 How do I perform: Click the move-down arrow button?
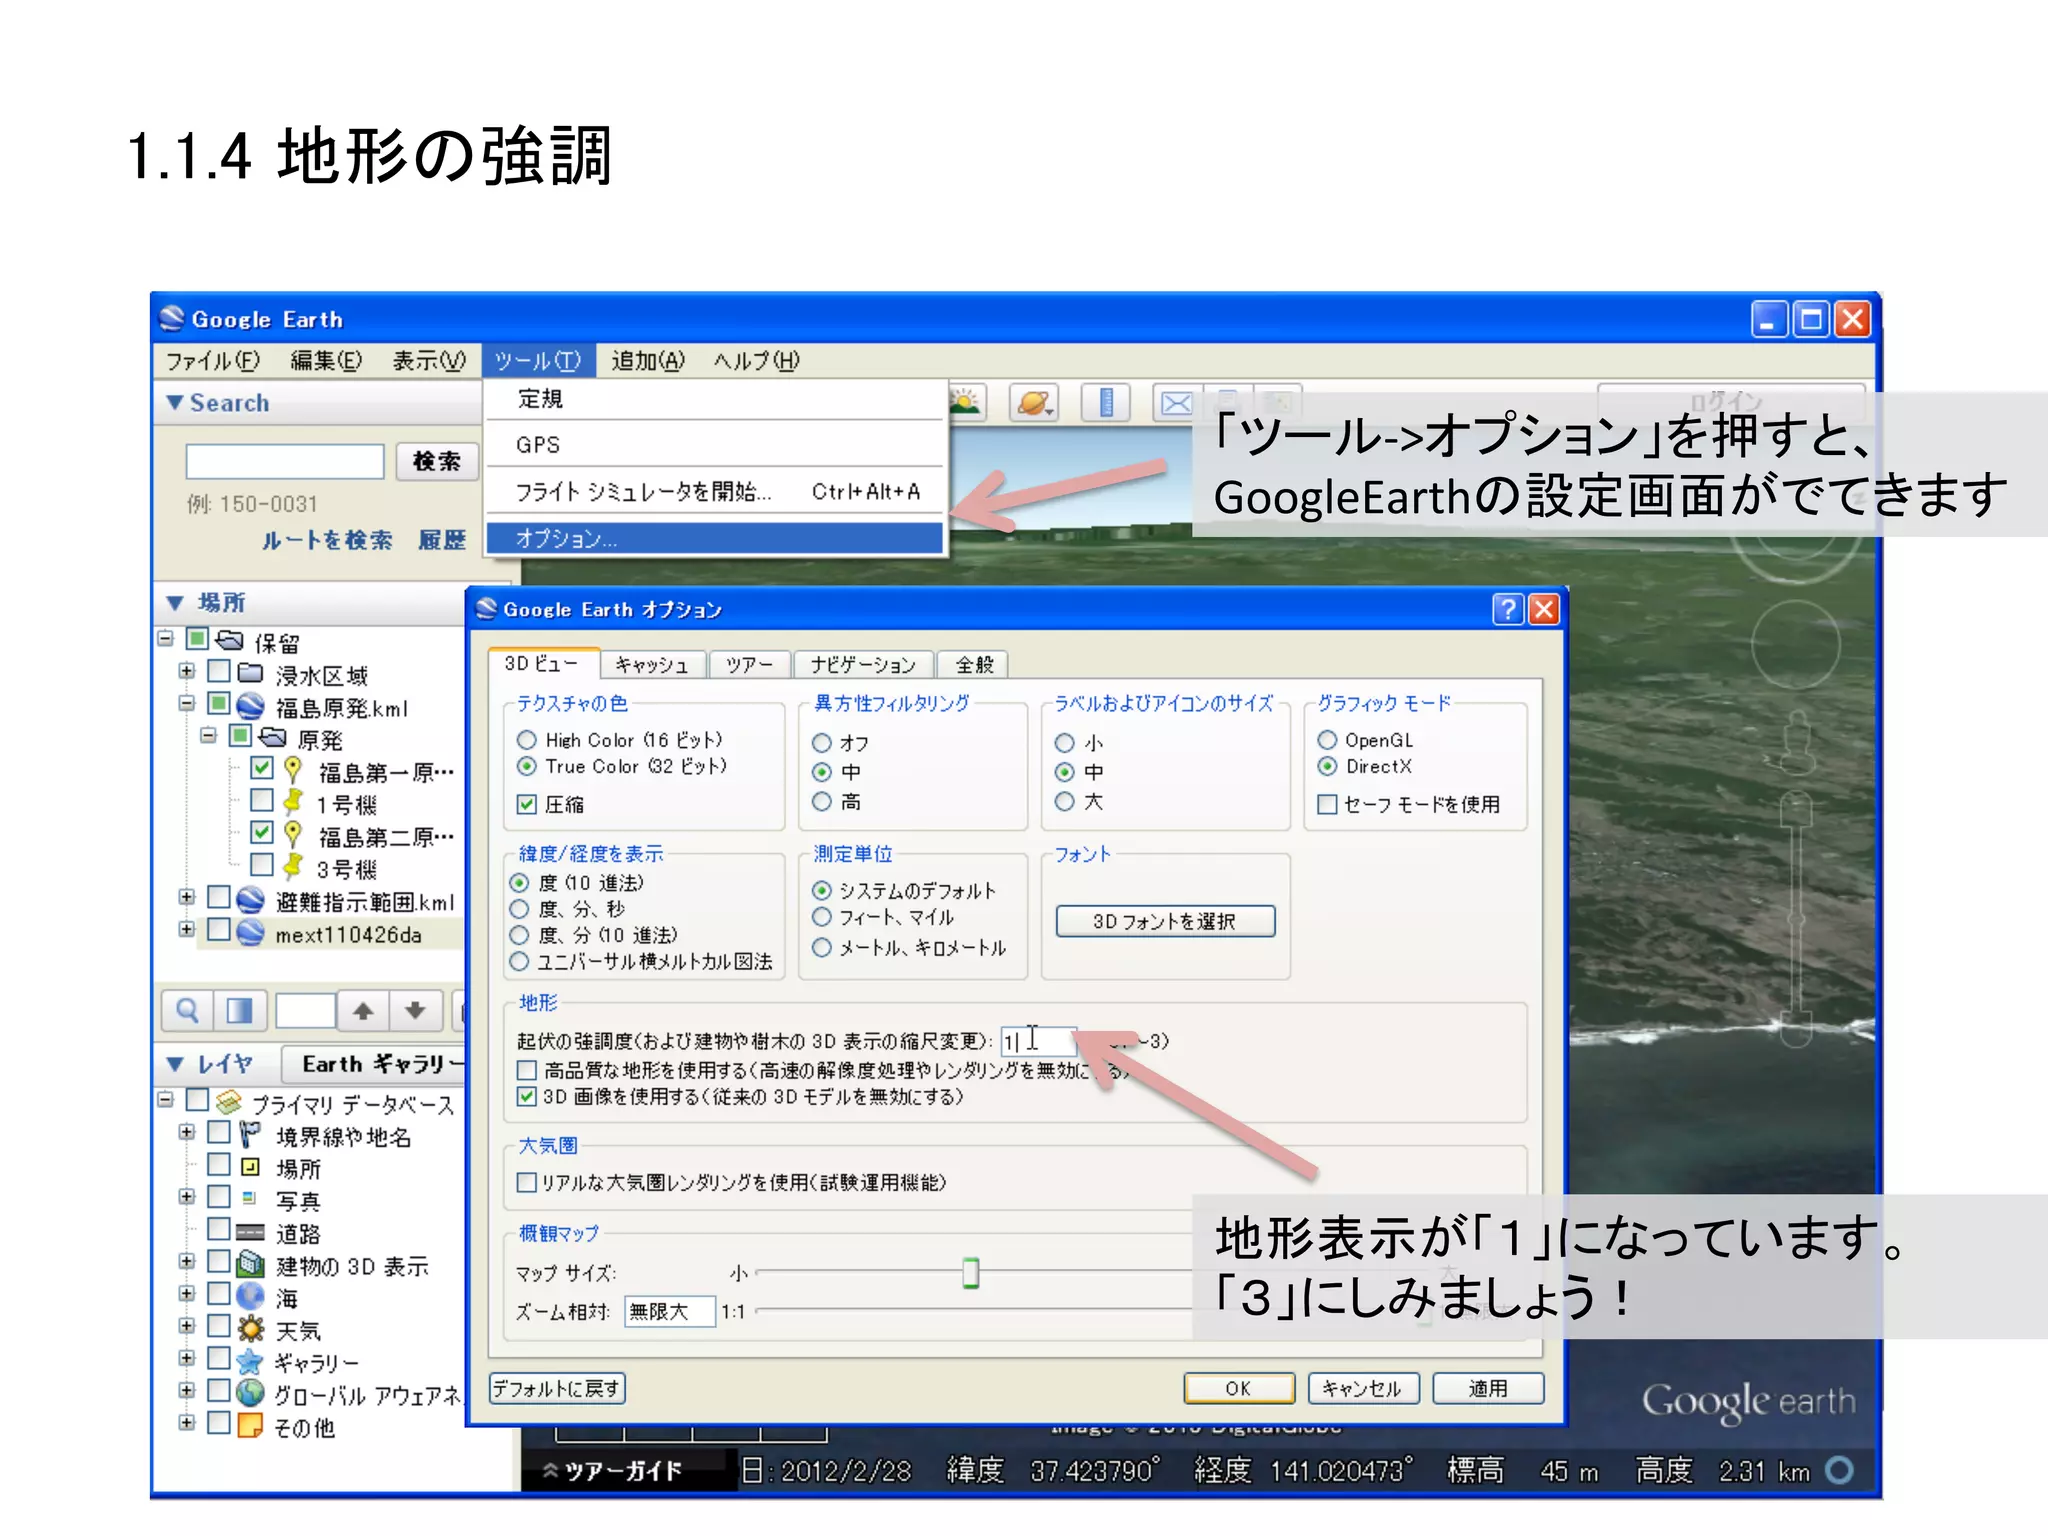pyautogui.click(x=415, y=1010)
